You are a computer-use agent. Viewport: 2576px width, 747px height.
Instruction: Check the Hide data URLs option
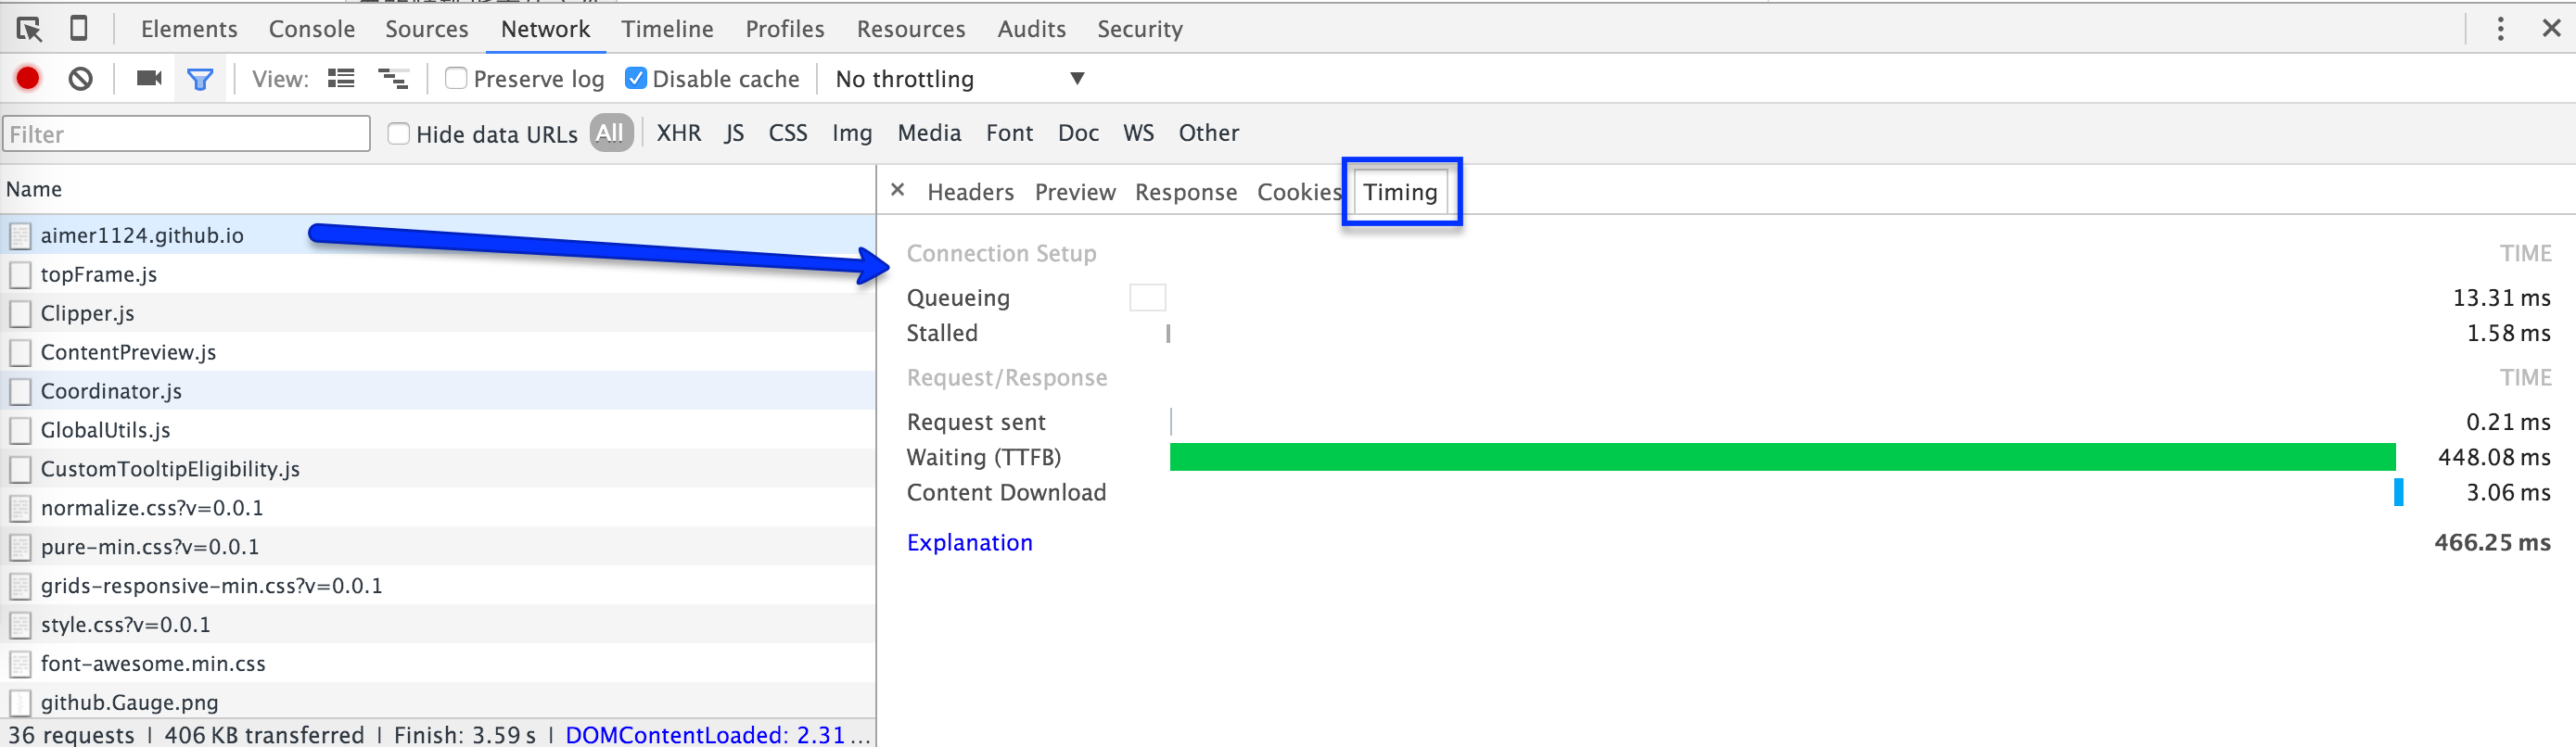tap(399, 134)
